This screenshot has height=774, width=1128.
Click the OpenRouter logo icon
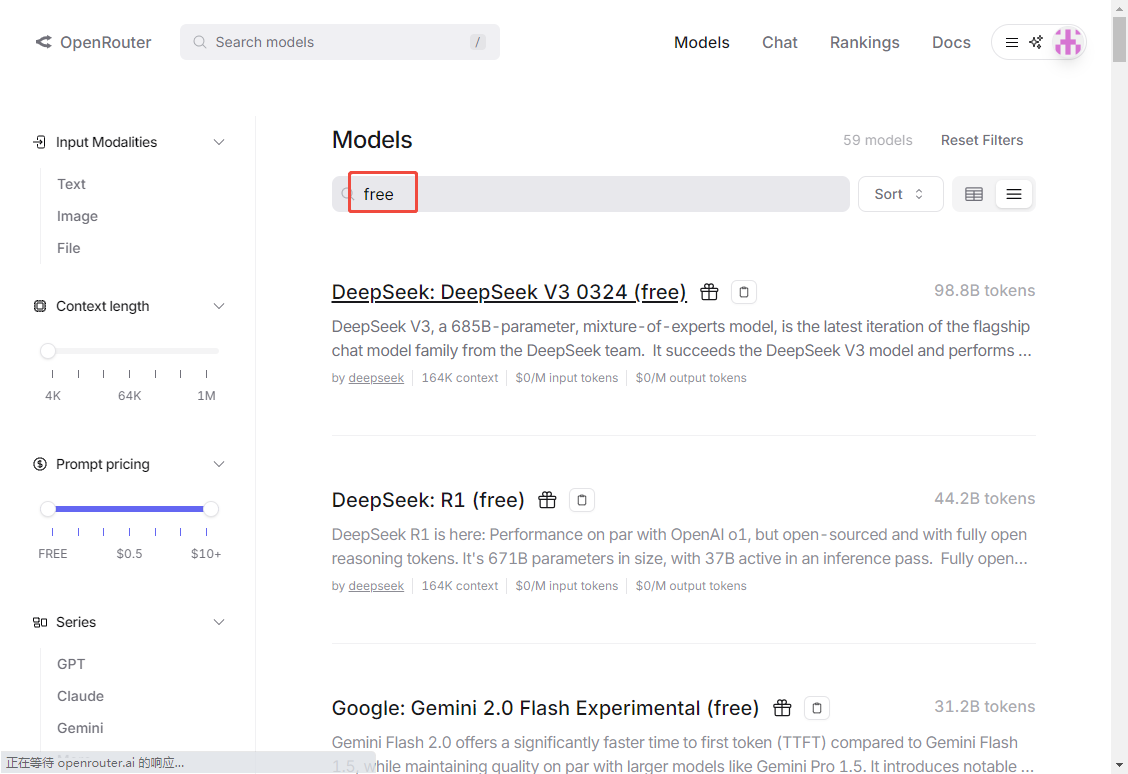[x=43, y=42]
